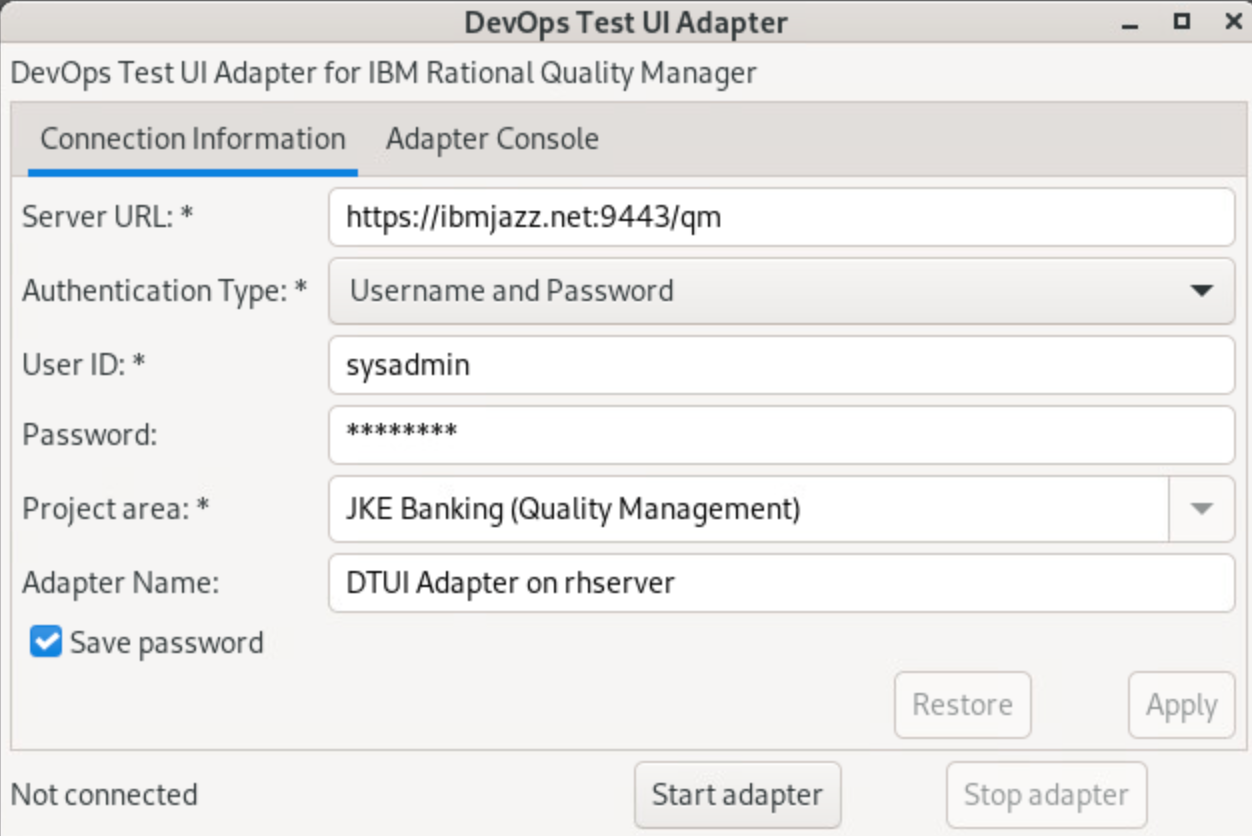Minimize the DevOps Test UI Adapter window
This screenshot has height=836, width=1252.
tap(1132, 22)
